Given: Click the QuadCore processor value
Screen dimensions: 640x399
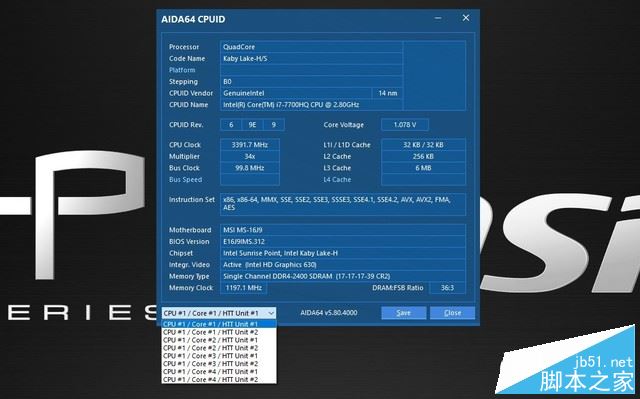Looking at the screenshot, I should tap(311, 47).
